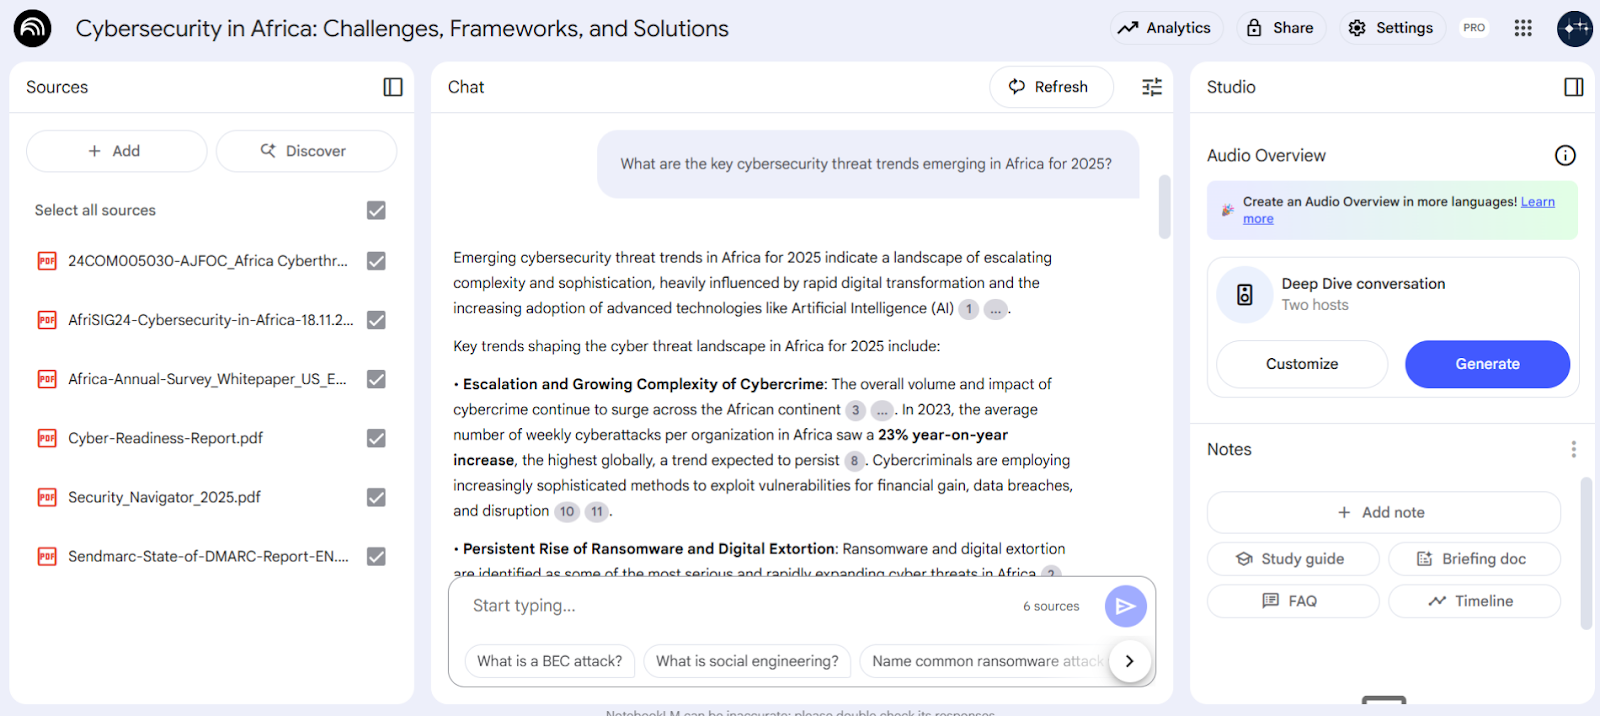
Task: Click the PRO badge
Action: 1474,28
